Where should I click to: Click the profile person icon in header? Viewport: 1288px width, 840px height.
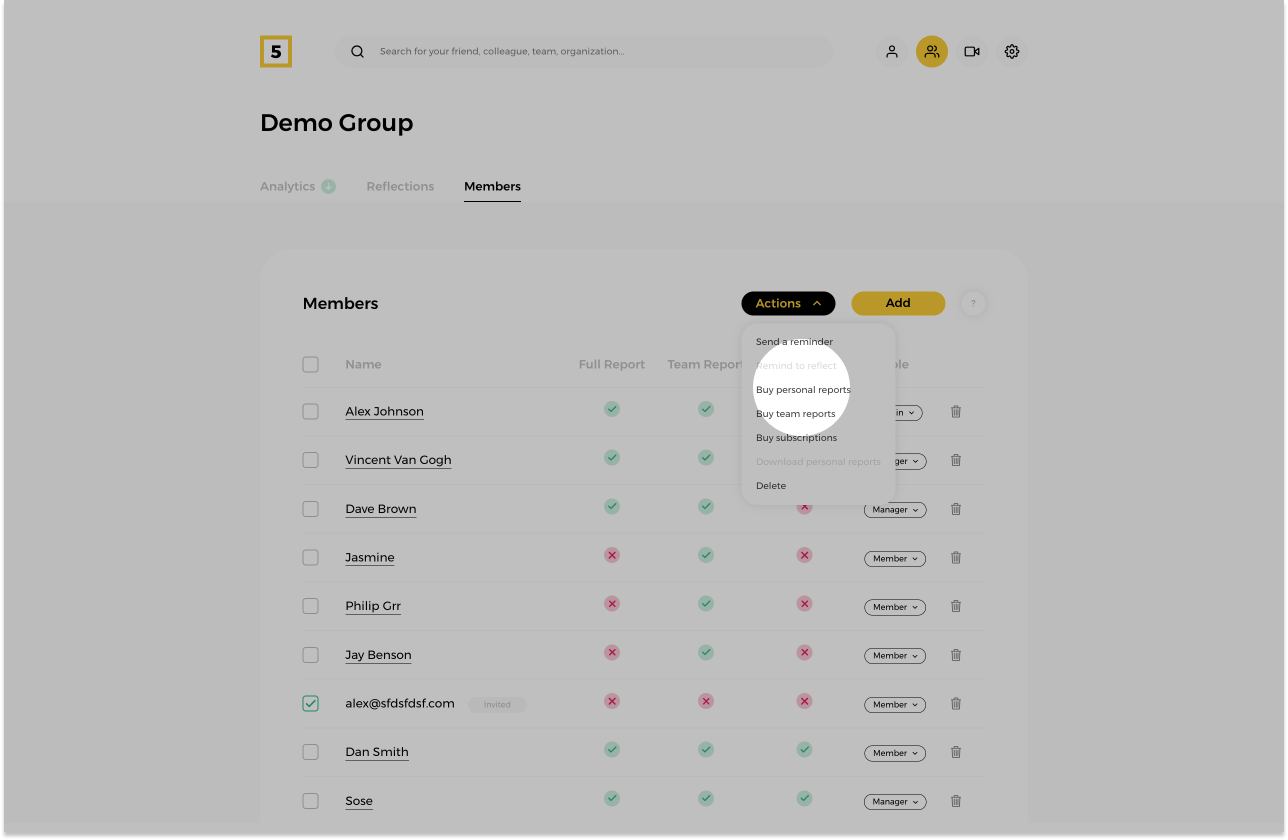point(892,52)
